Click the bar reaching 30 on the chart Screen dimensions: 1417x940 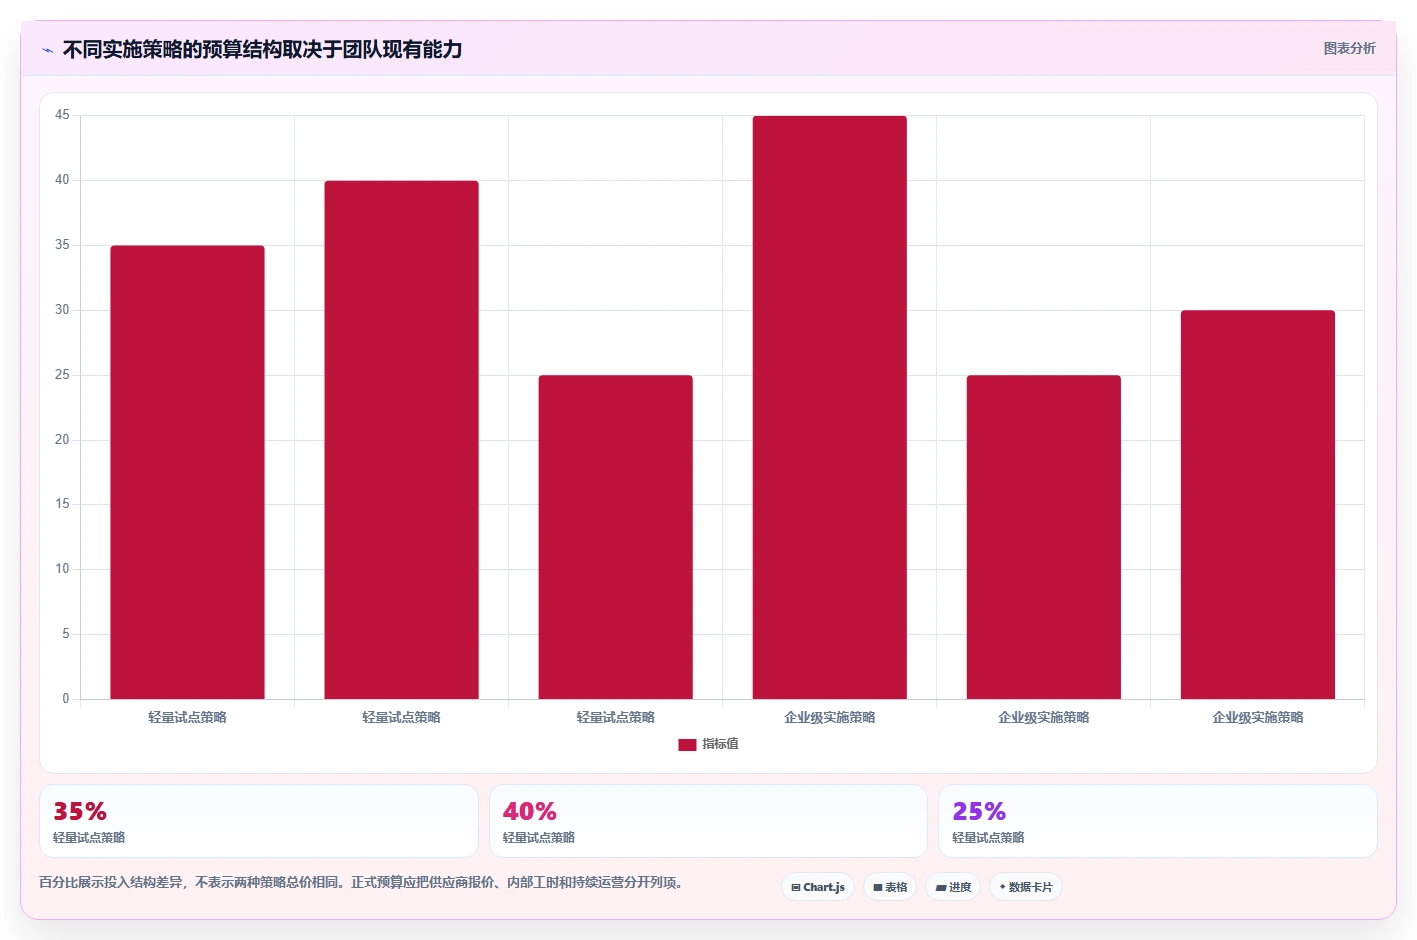tap(1257, 505)
